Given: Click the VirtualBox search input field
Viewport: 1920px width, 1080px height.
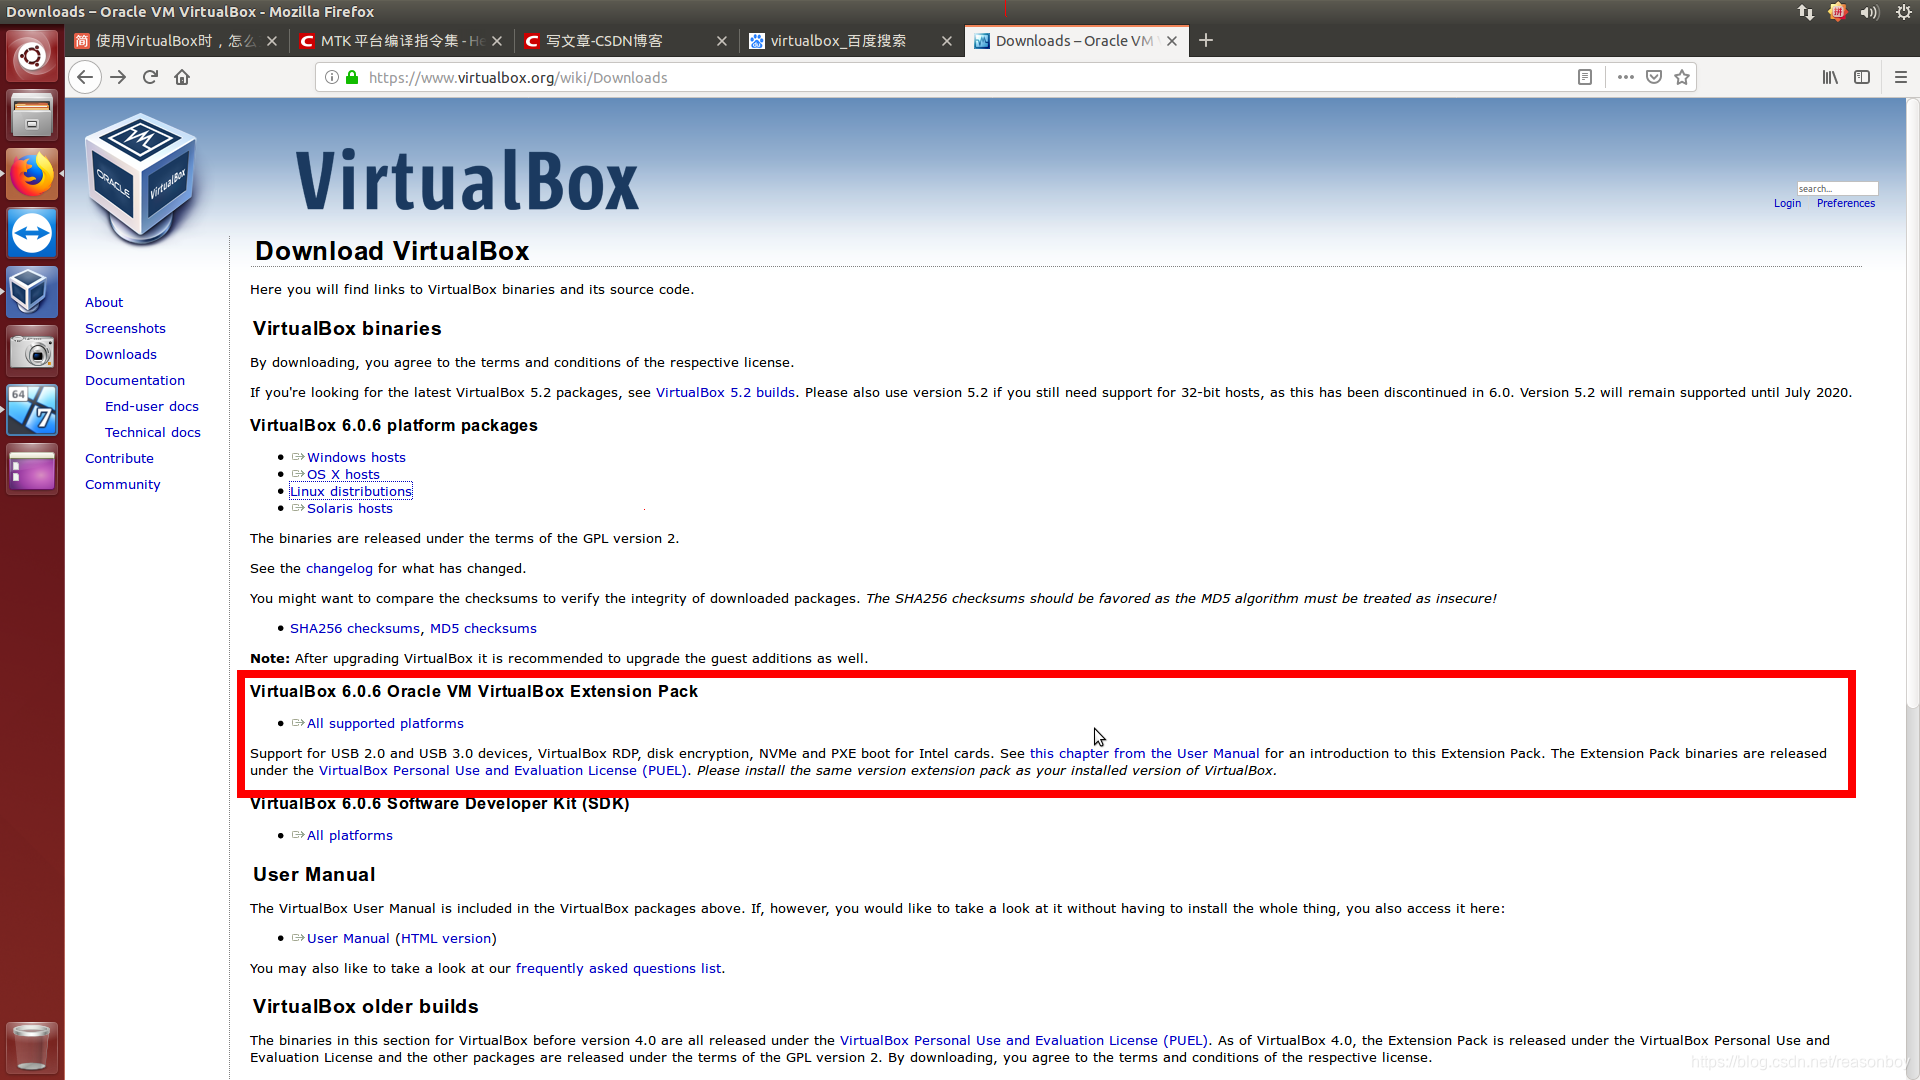Looking at the screenshot, I should [1836, 188].
